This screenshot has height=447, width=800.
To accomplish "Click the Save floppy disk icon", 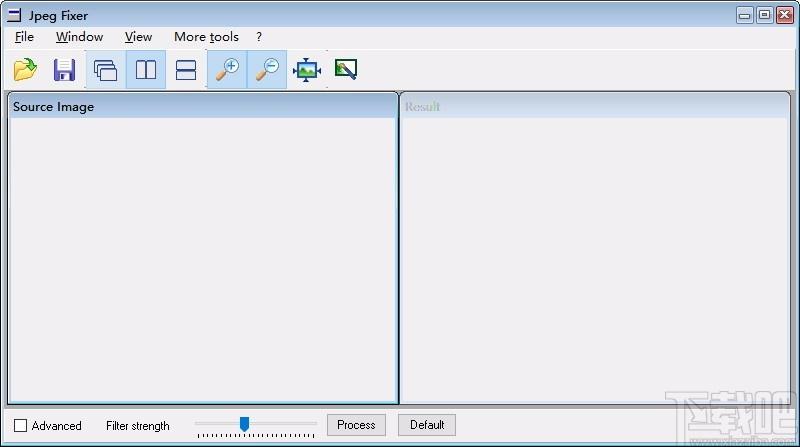I will click(x=65, y=70).
